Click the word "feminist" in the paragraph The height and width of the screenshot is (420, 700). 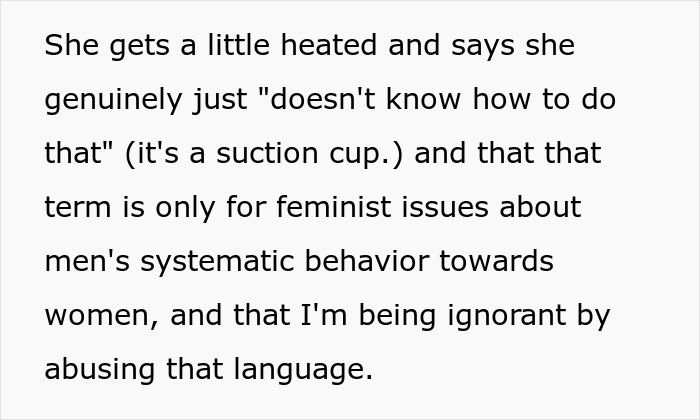coord(333,207)
